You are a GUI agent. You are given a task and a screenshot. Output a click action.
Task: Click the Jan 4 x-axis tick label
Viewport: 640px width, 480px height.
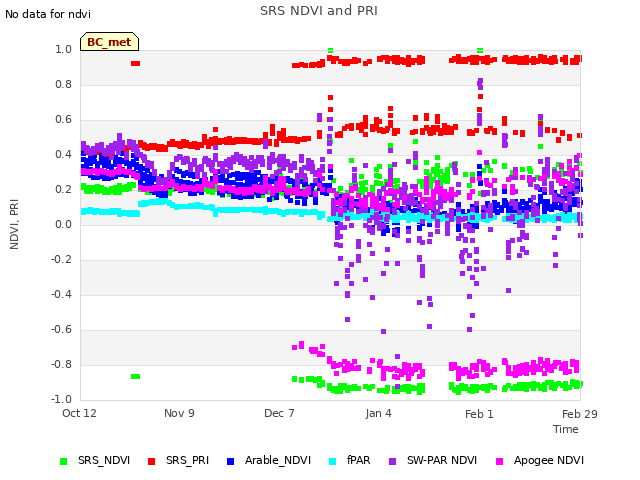click(x=378, y=413)
